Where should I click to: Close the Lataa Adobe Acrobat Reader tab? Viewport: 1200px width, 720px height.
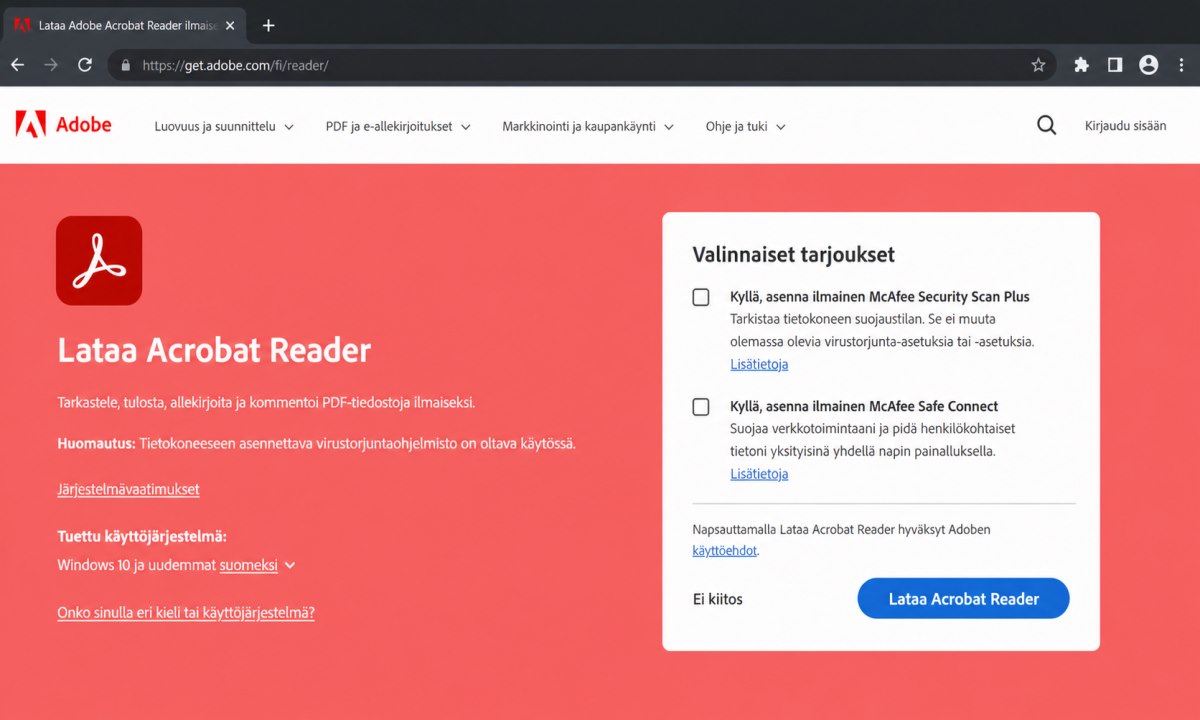(x=230, y=25)
